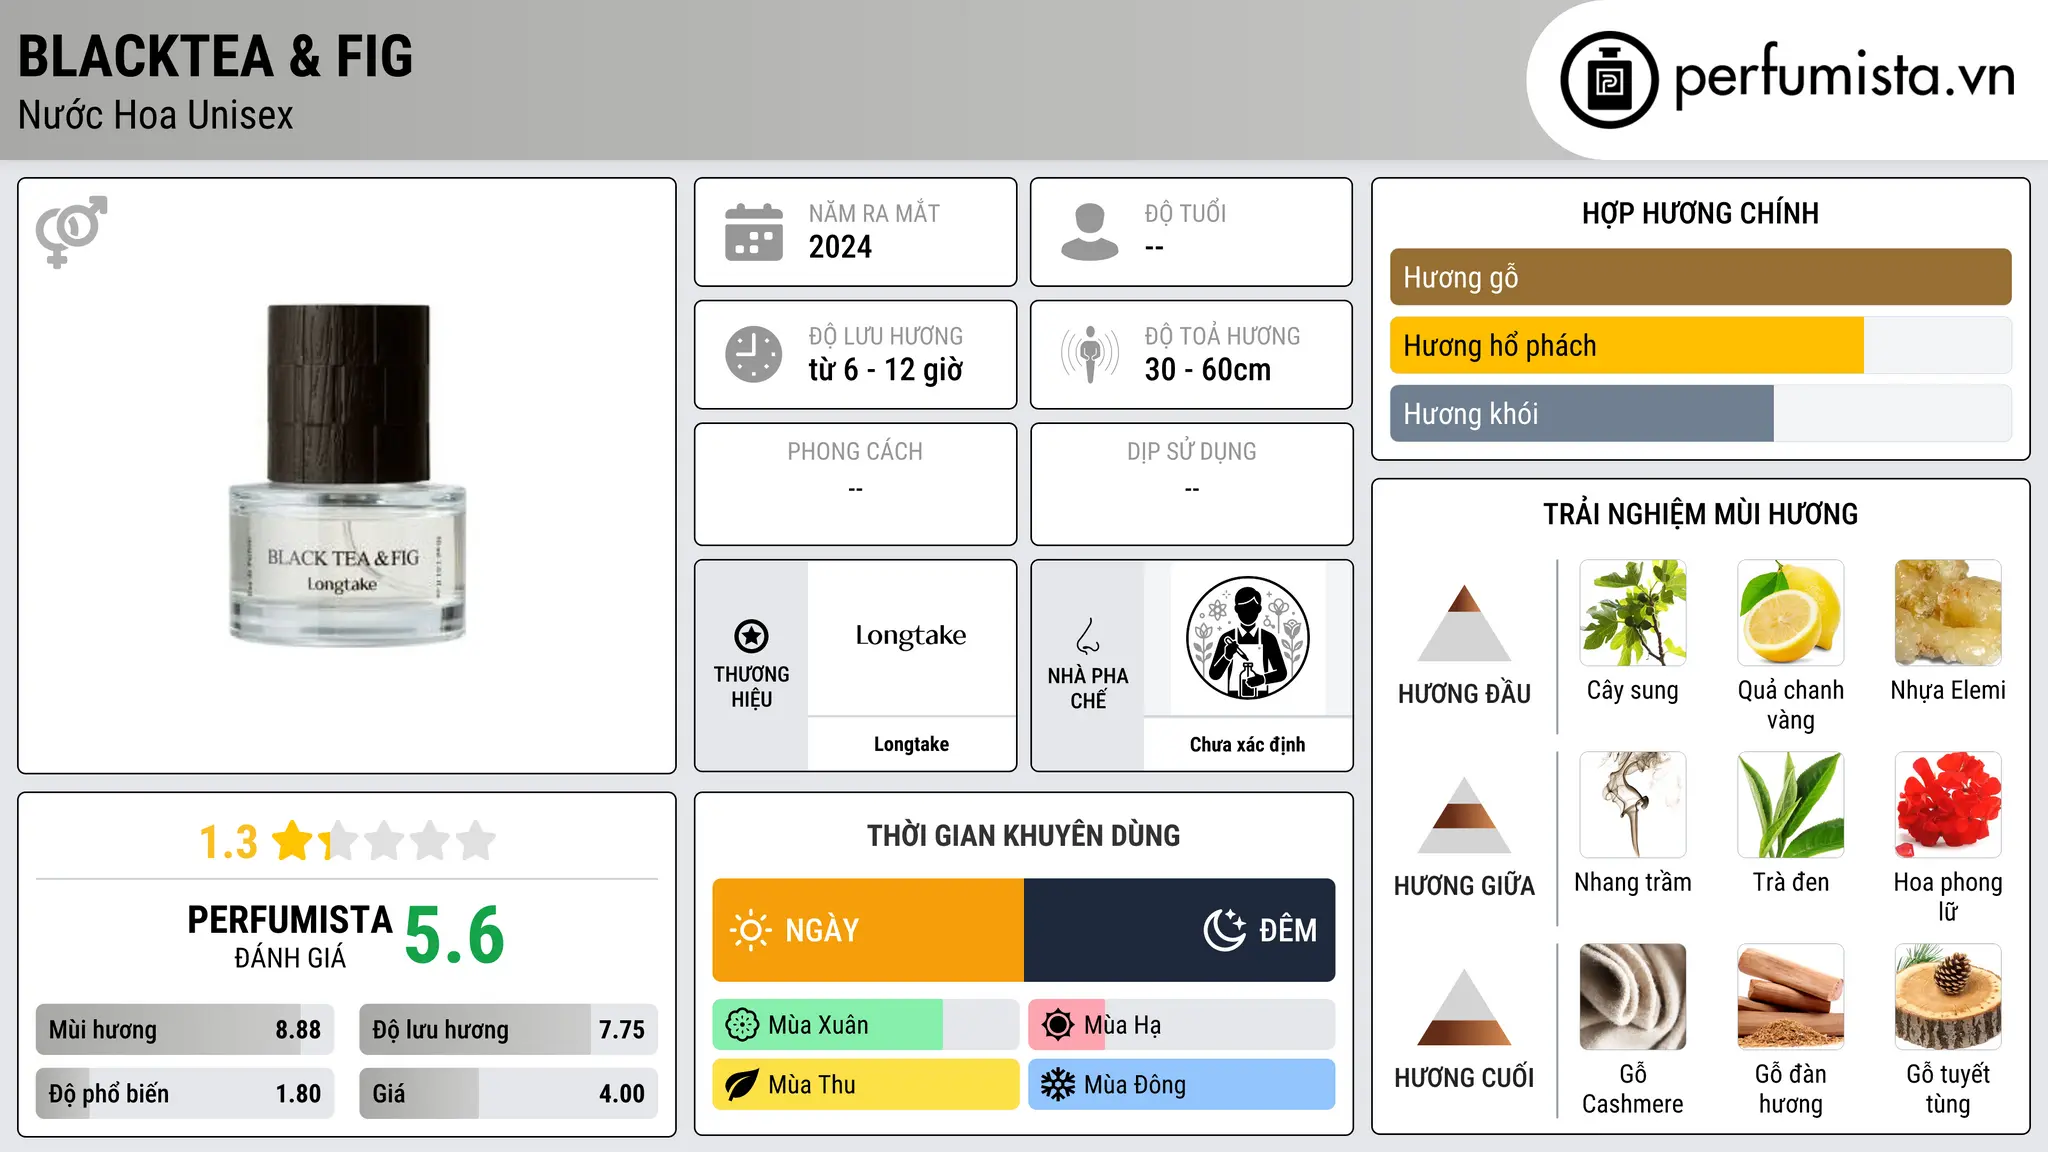Click the first filled gold rating star
This screenshot has height=1152, width=2048.
tap(294, 841)
